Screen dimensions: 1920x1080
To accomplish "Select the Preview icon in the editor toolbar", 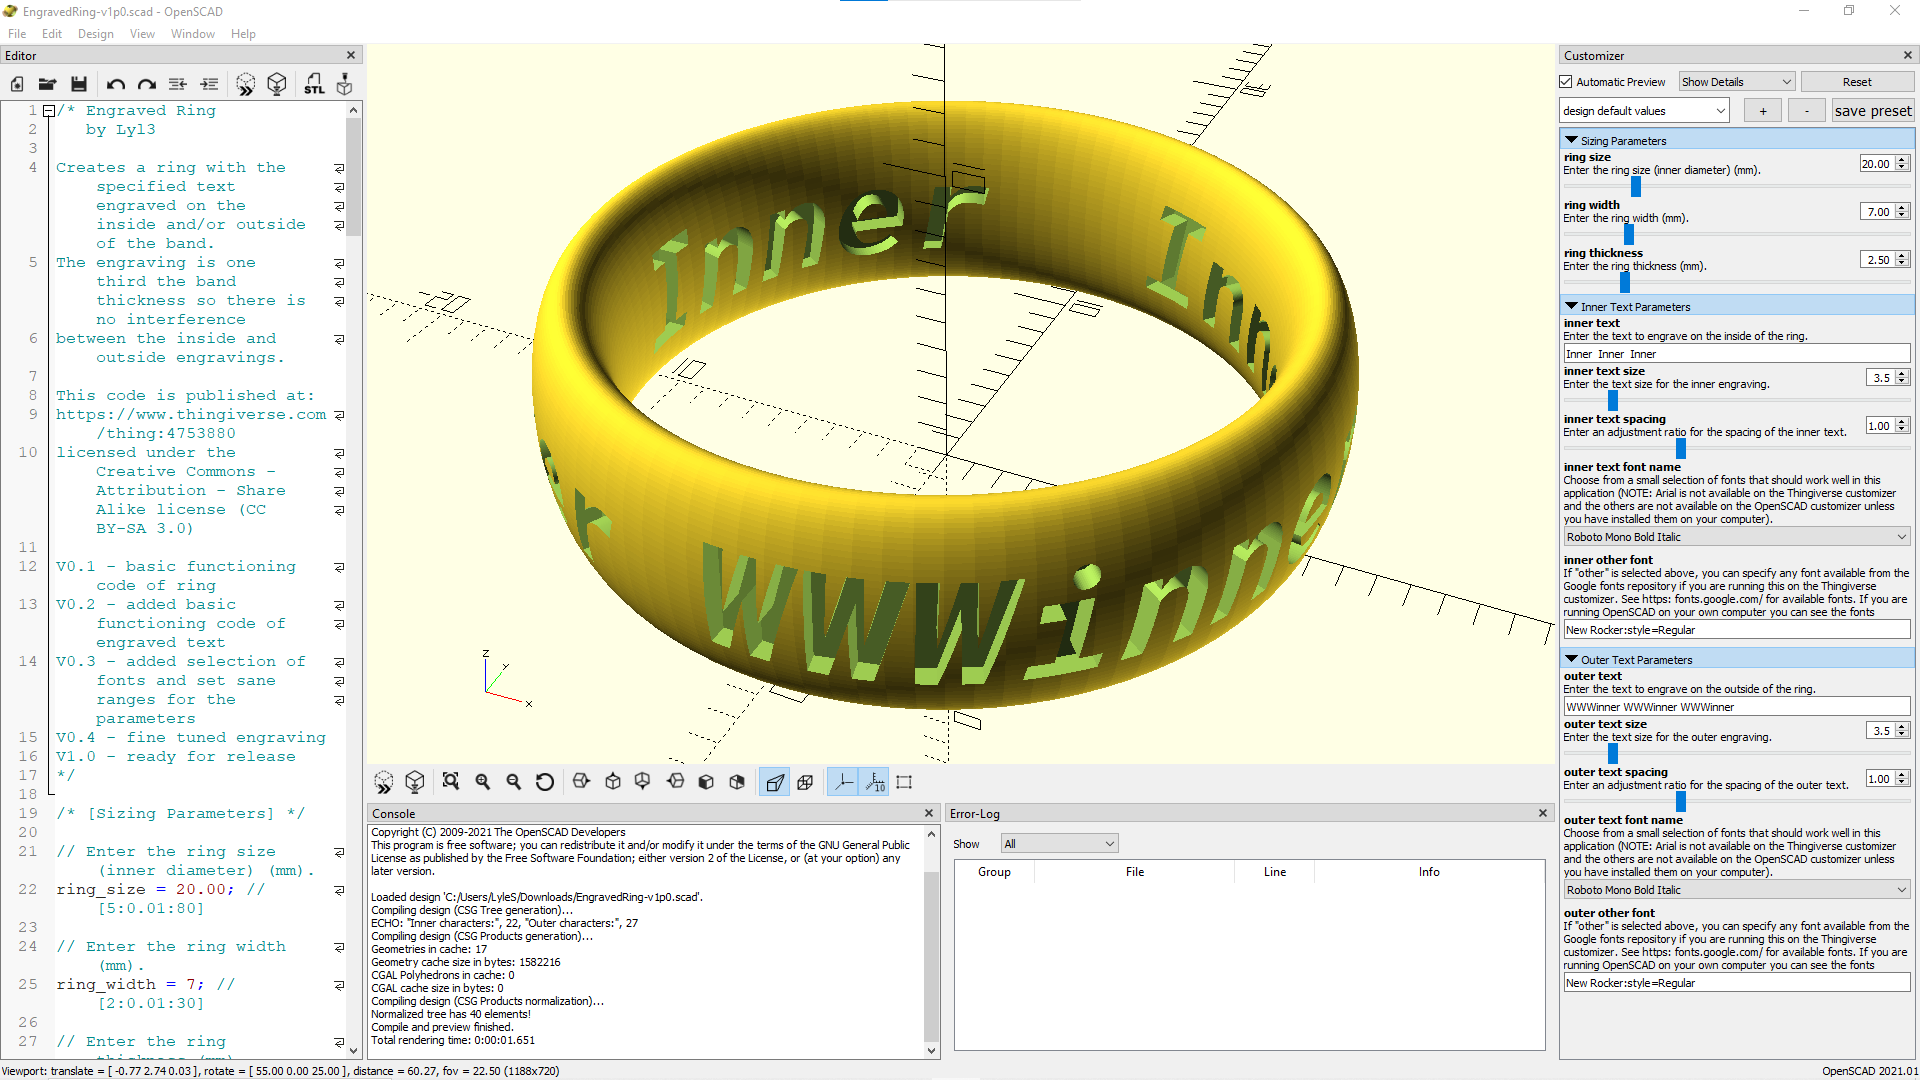I will click(x=245, y=84).
